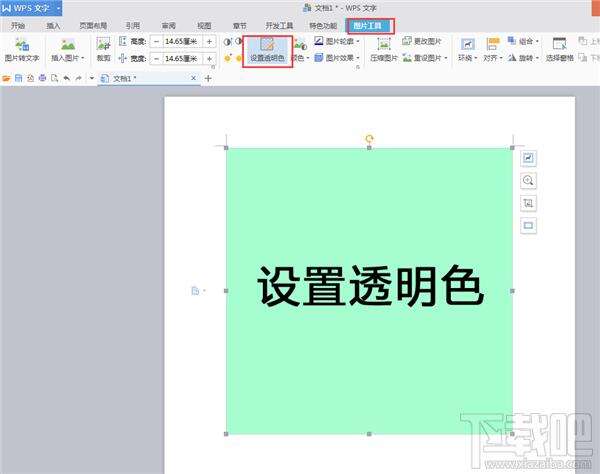Click the 高度 height input field

point(183,41)
